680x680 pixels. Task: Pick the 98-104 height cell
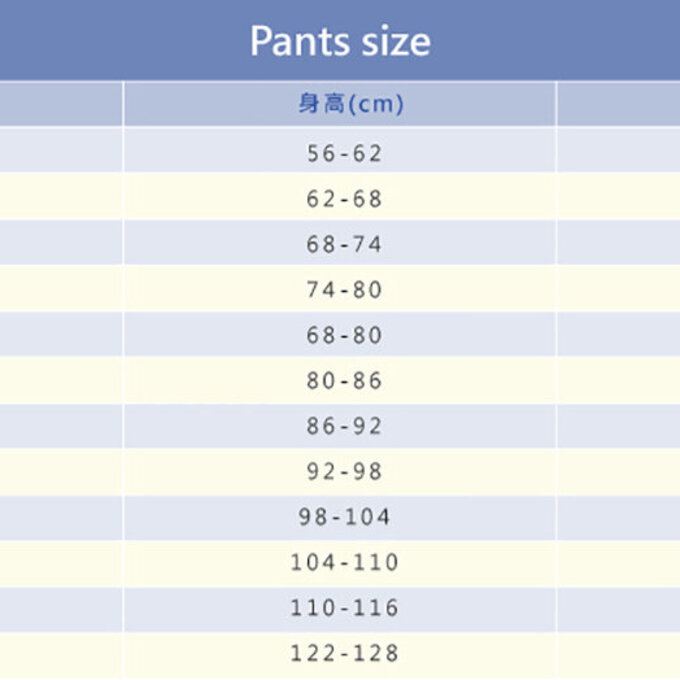[x=344, y=517]
